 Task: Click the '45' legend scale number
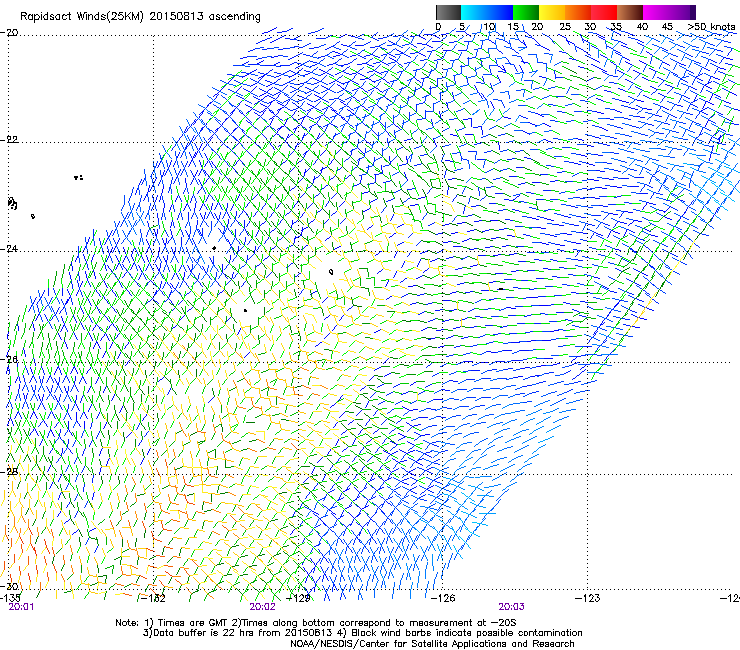coord(667,27)
